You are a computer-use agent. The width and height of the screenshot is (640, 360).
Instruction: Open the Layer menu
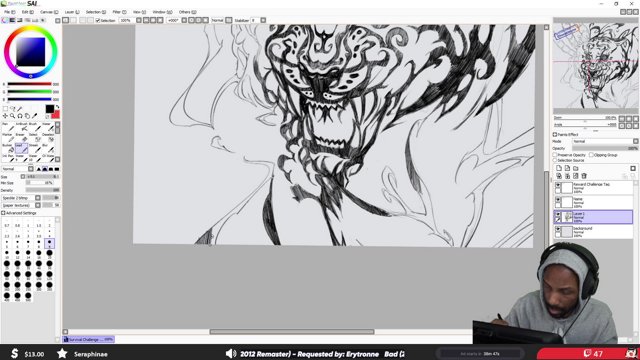point(72,12)
